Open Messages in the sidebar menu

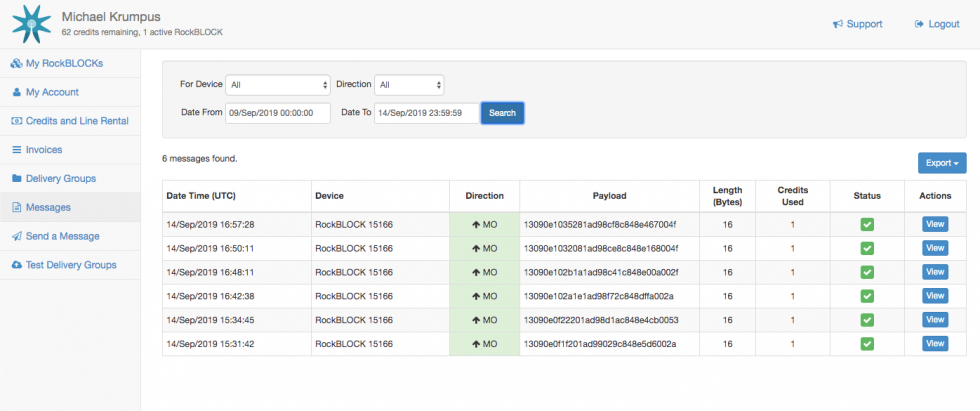pyautogui.click(x=47, y=207)
